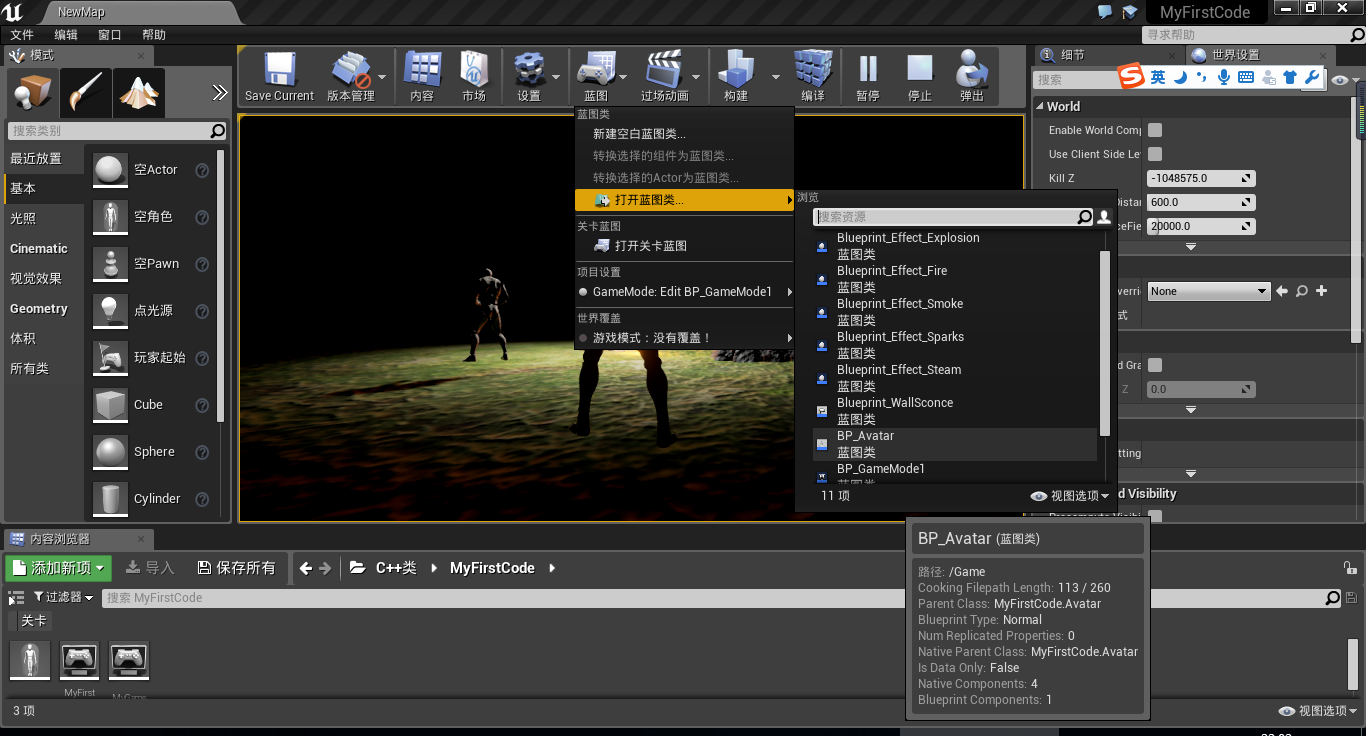The height and width of the screenshot is (736, 1366).
Task: Click the 点光源 point light icon
Action: coord(110,311)
